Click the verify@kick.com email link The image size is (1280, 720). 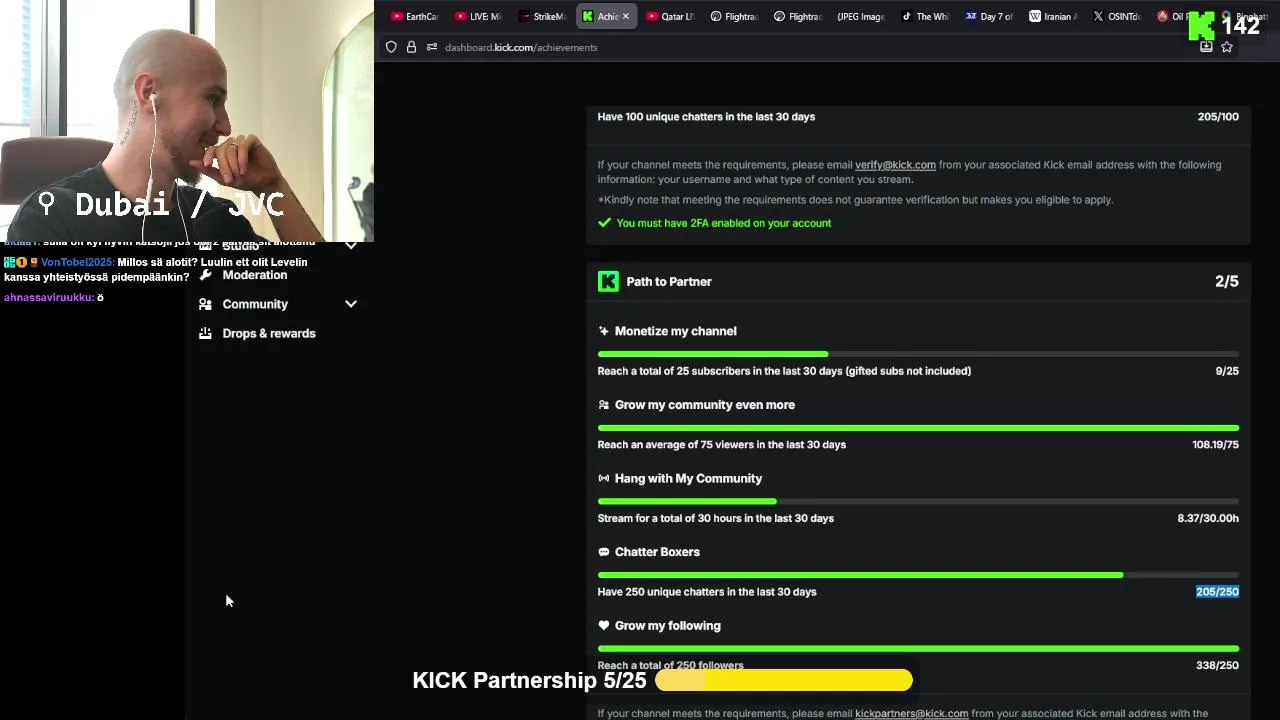point(895,165)
